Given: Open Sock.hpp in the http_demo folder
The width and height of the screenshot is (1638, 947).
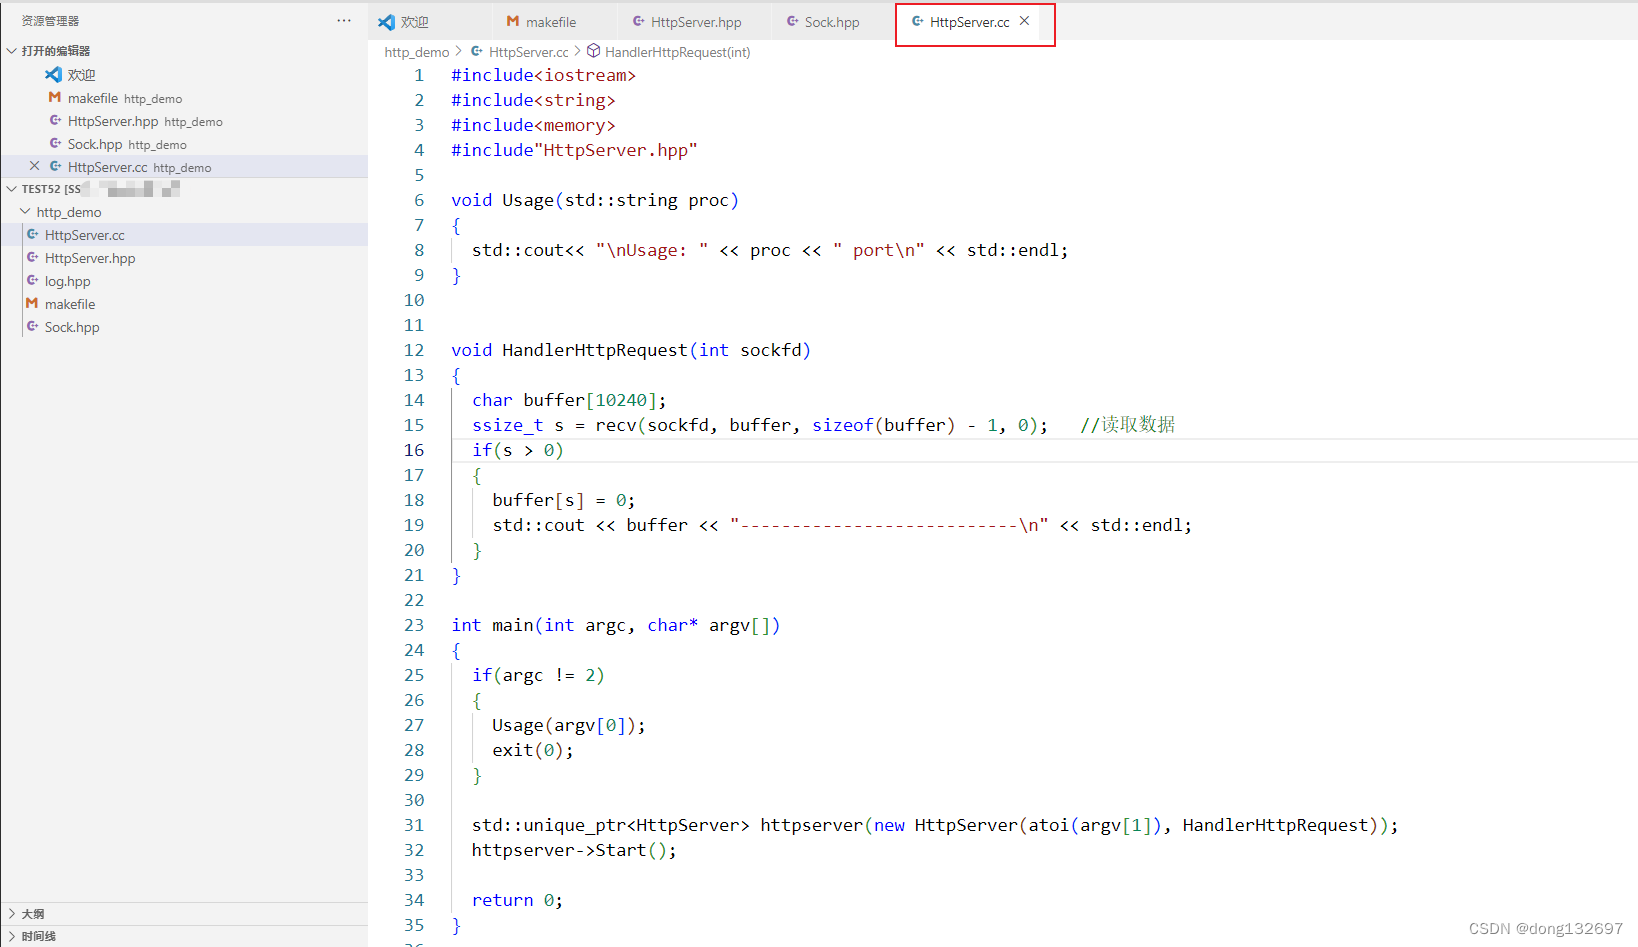Looking at the screenshot, I should pos(184,327).
